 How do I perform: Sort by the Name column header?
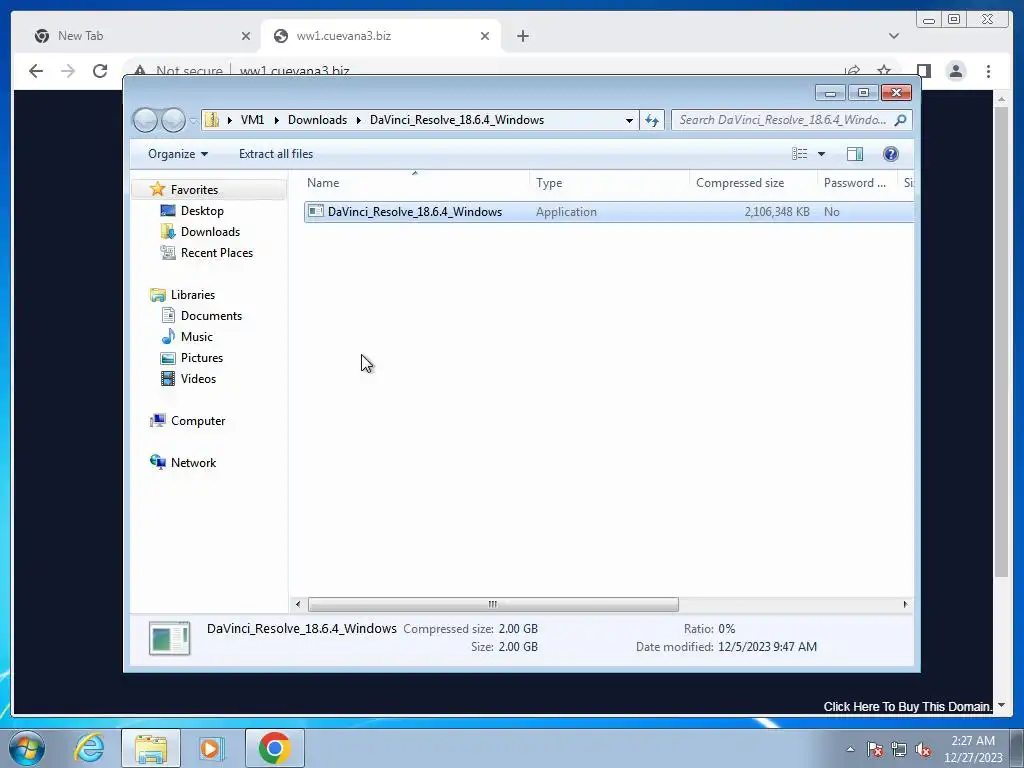tap(414, 183)
